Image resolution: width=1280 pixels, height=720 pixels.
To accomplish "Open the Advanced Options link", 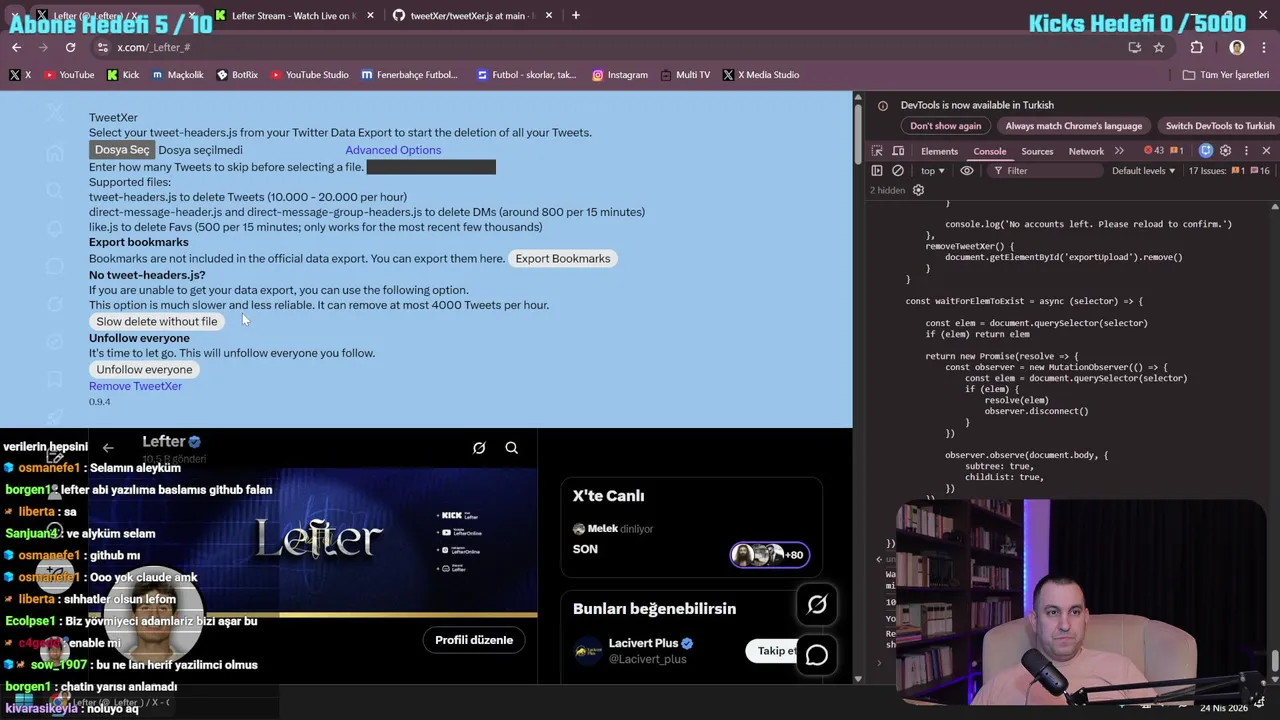I will tap(393, 150).
